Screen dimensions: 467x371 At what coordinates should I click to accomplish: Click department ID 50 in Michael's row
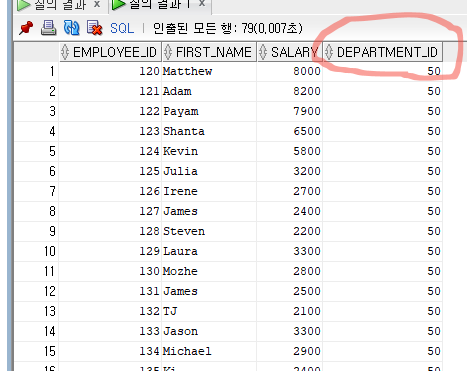tap(382, 351)
